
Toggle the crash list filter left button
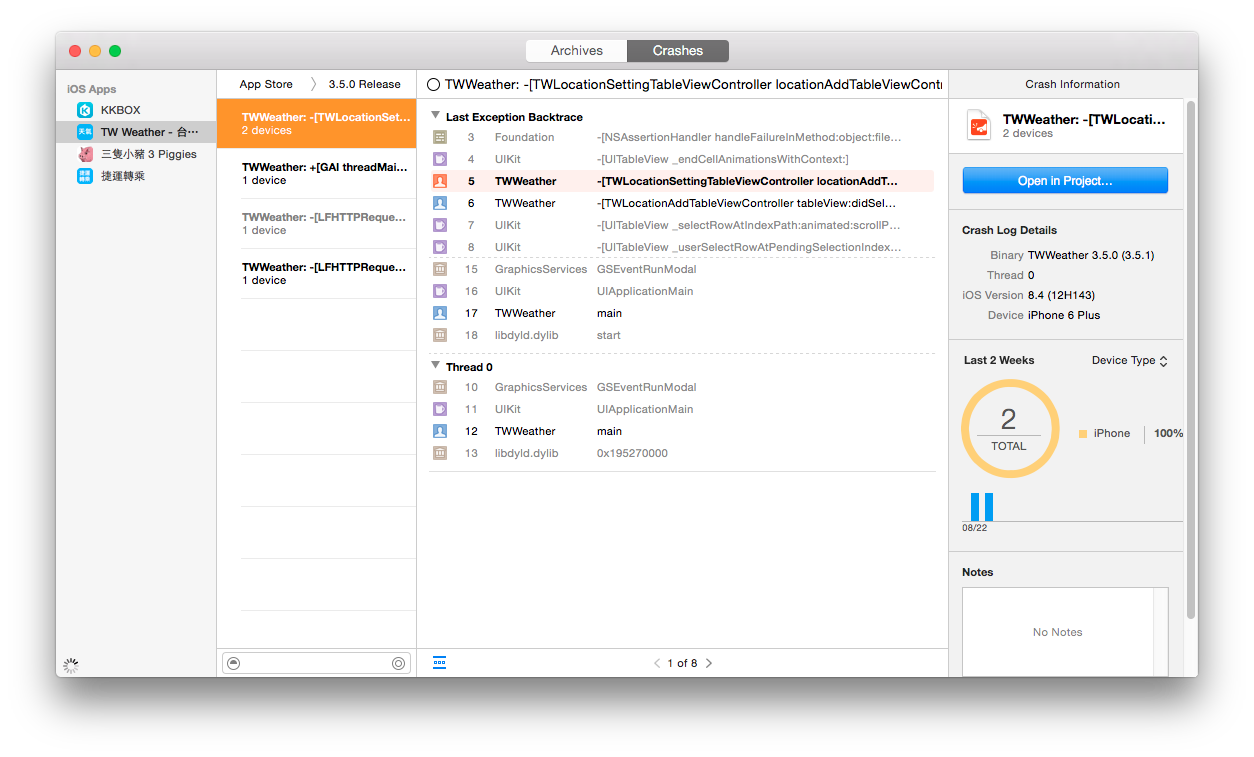[x=234, y=663]
